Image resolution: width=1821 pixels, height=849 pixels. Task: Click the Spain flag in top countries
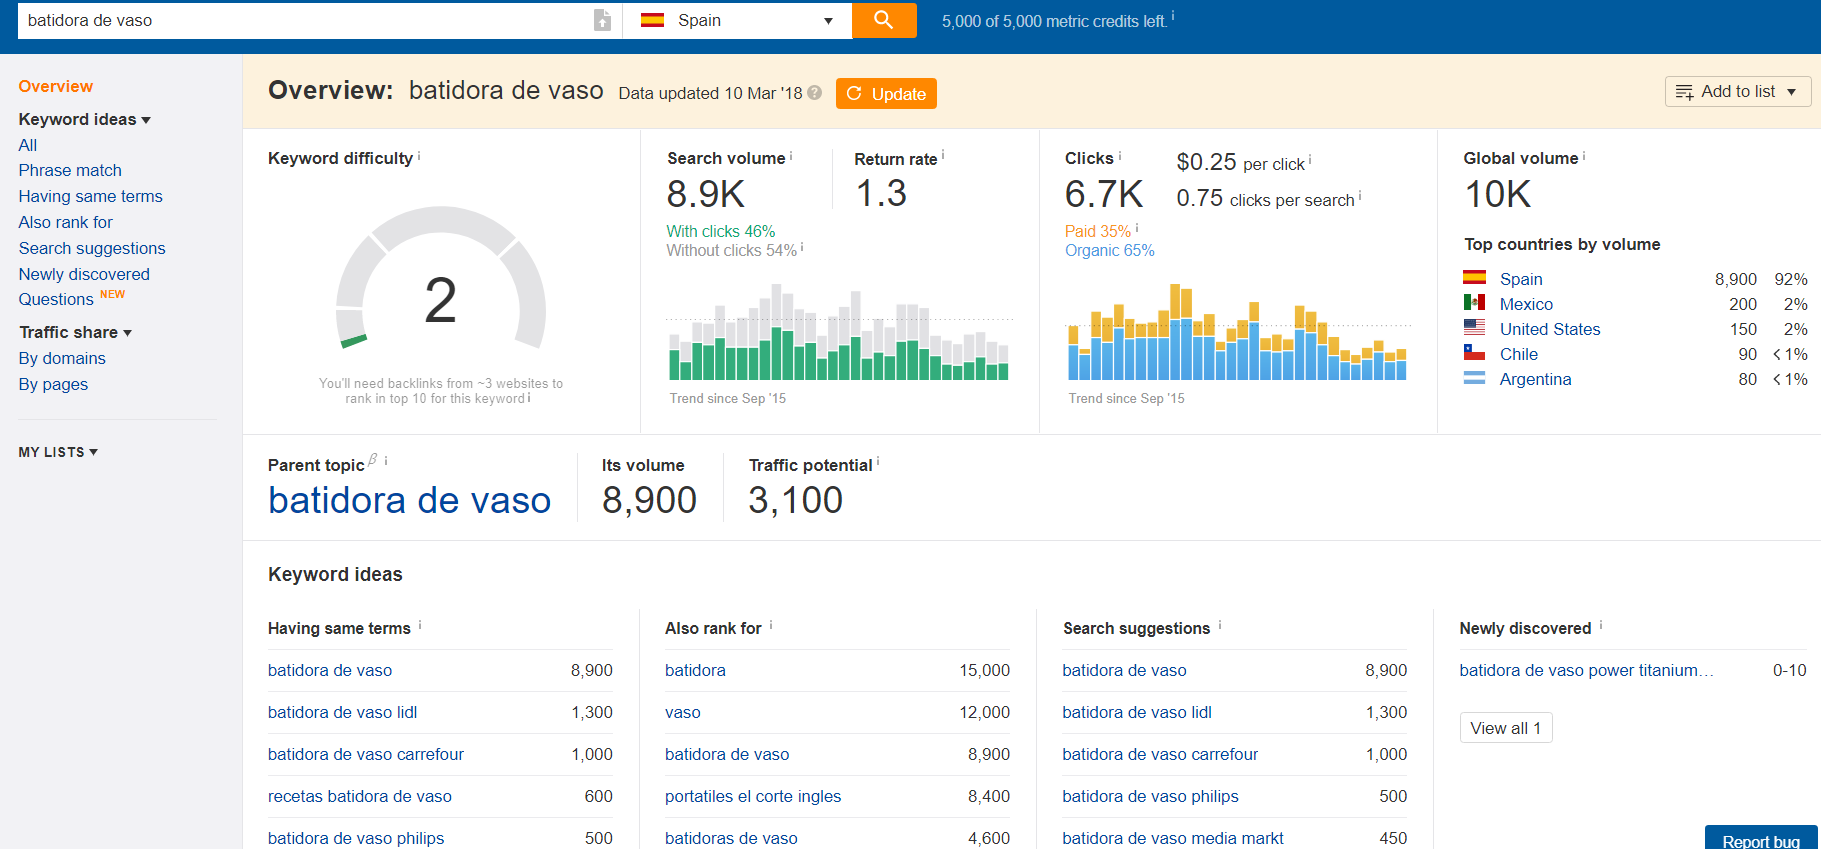(x=1474, y=278)
